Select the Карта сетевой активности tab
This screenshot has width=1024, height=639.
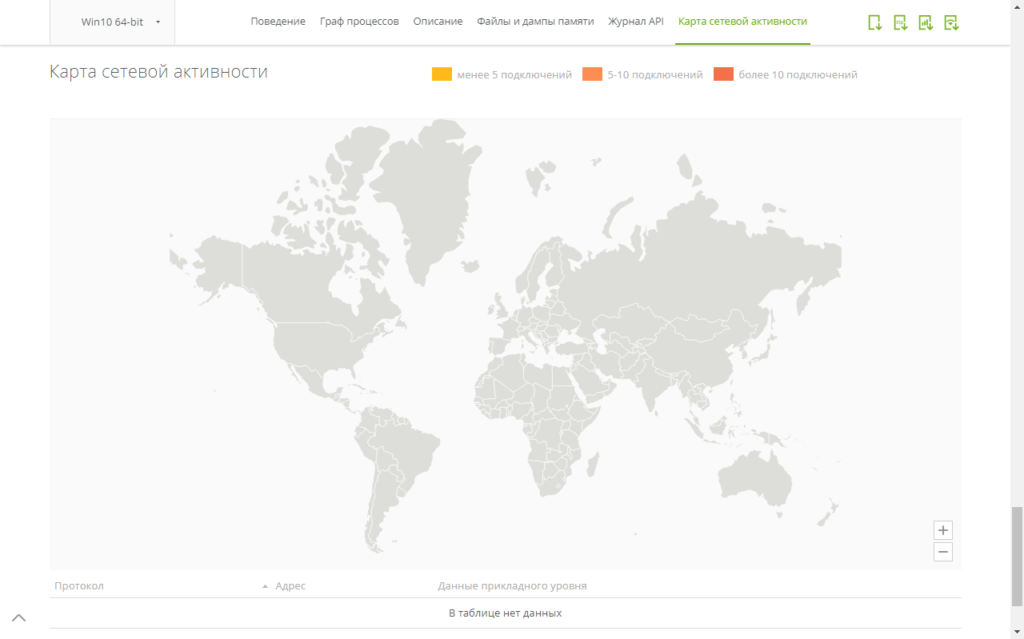click(742, 21)
